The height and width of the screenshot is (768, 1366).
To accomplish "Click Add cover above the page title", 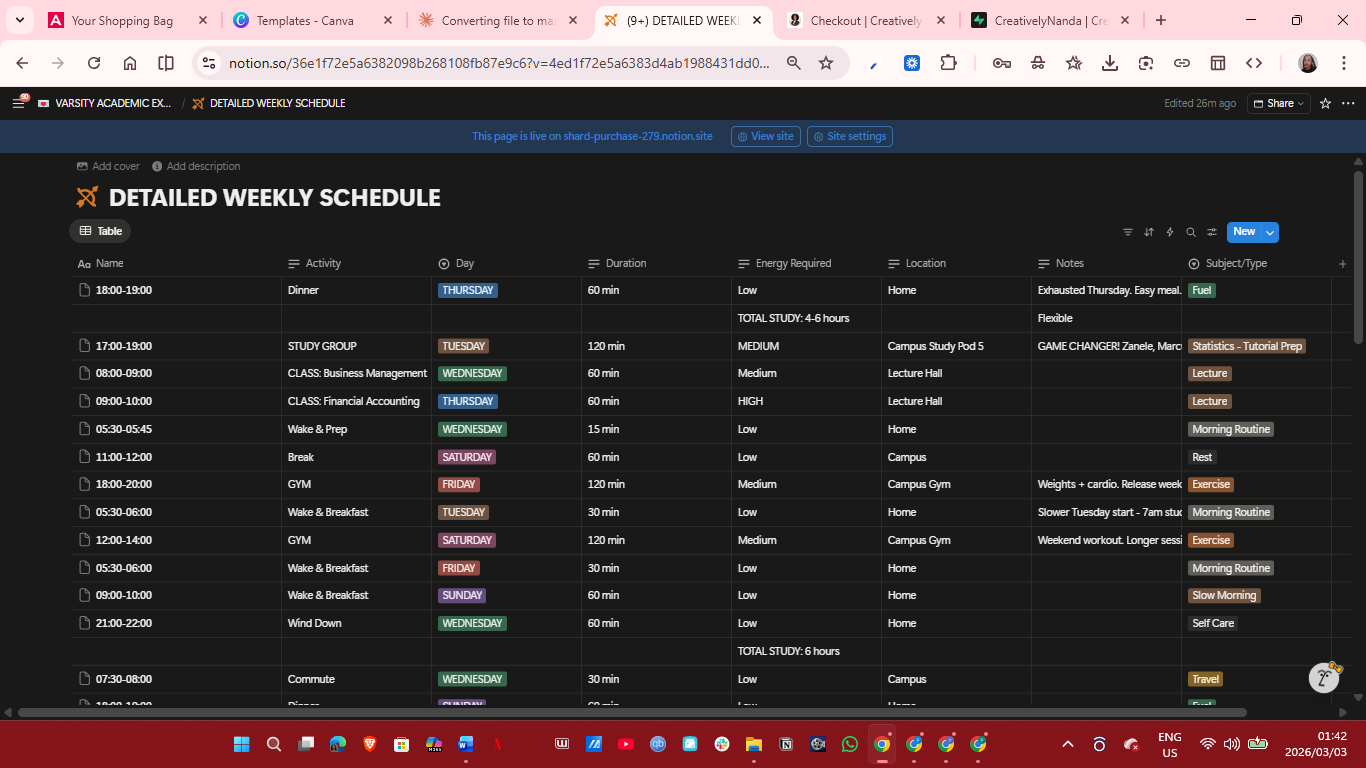I will 108,166.
